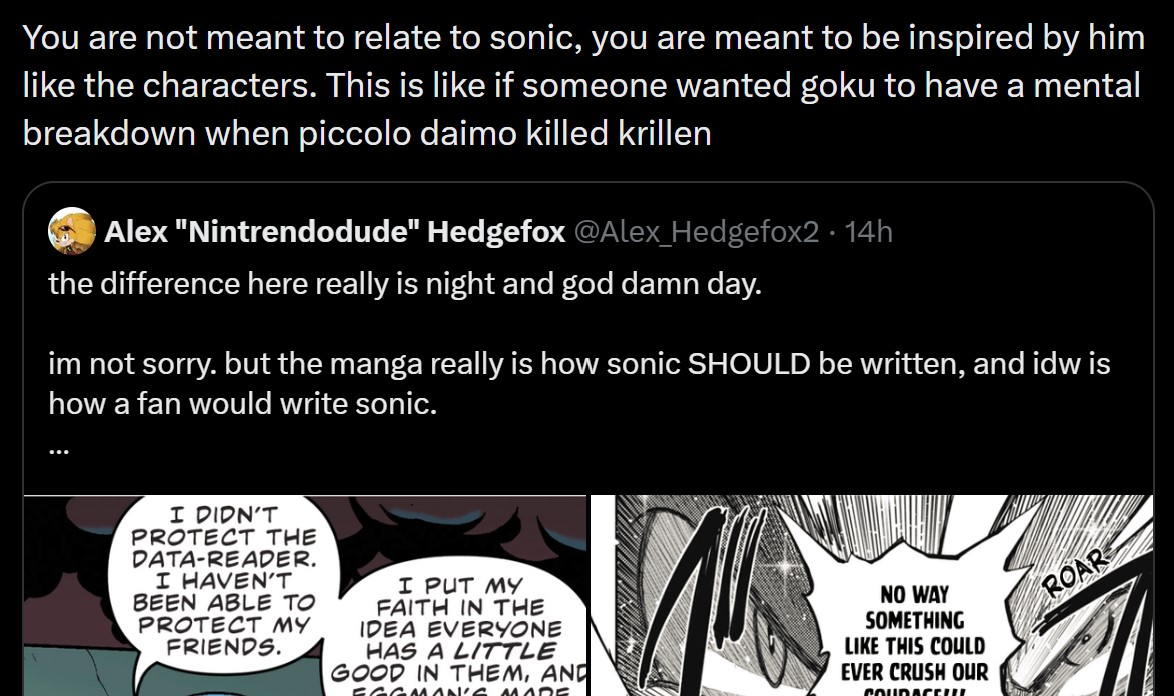Image resolution: width=1174 pixels, height=696 pixels.
Task: Open the 14h timestamp of quoted post
Action: click(x=869, y=232)
